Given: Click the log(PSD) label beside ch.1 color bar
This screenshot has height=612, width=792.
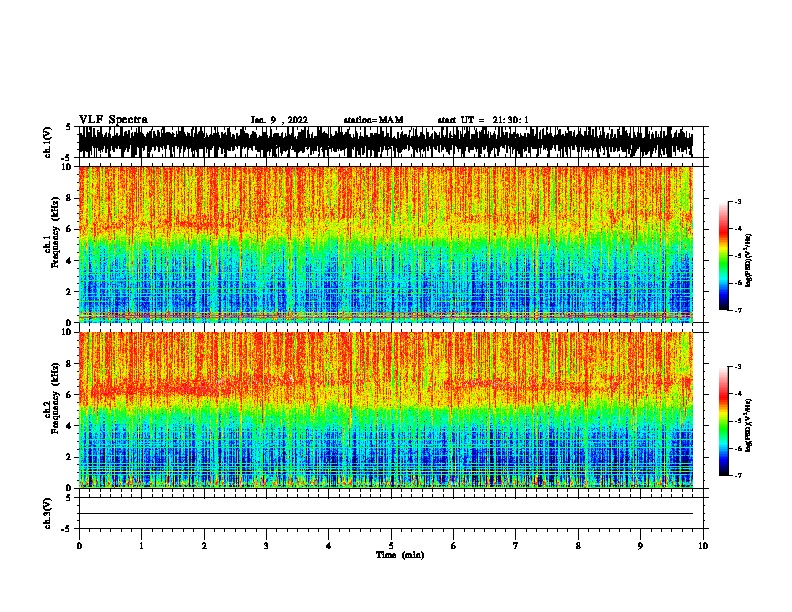Looking at the screenshot, I should click(x=748, y=260).
